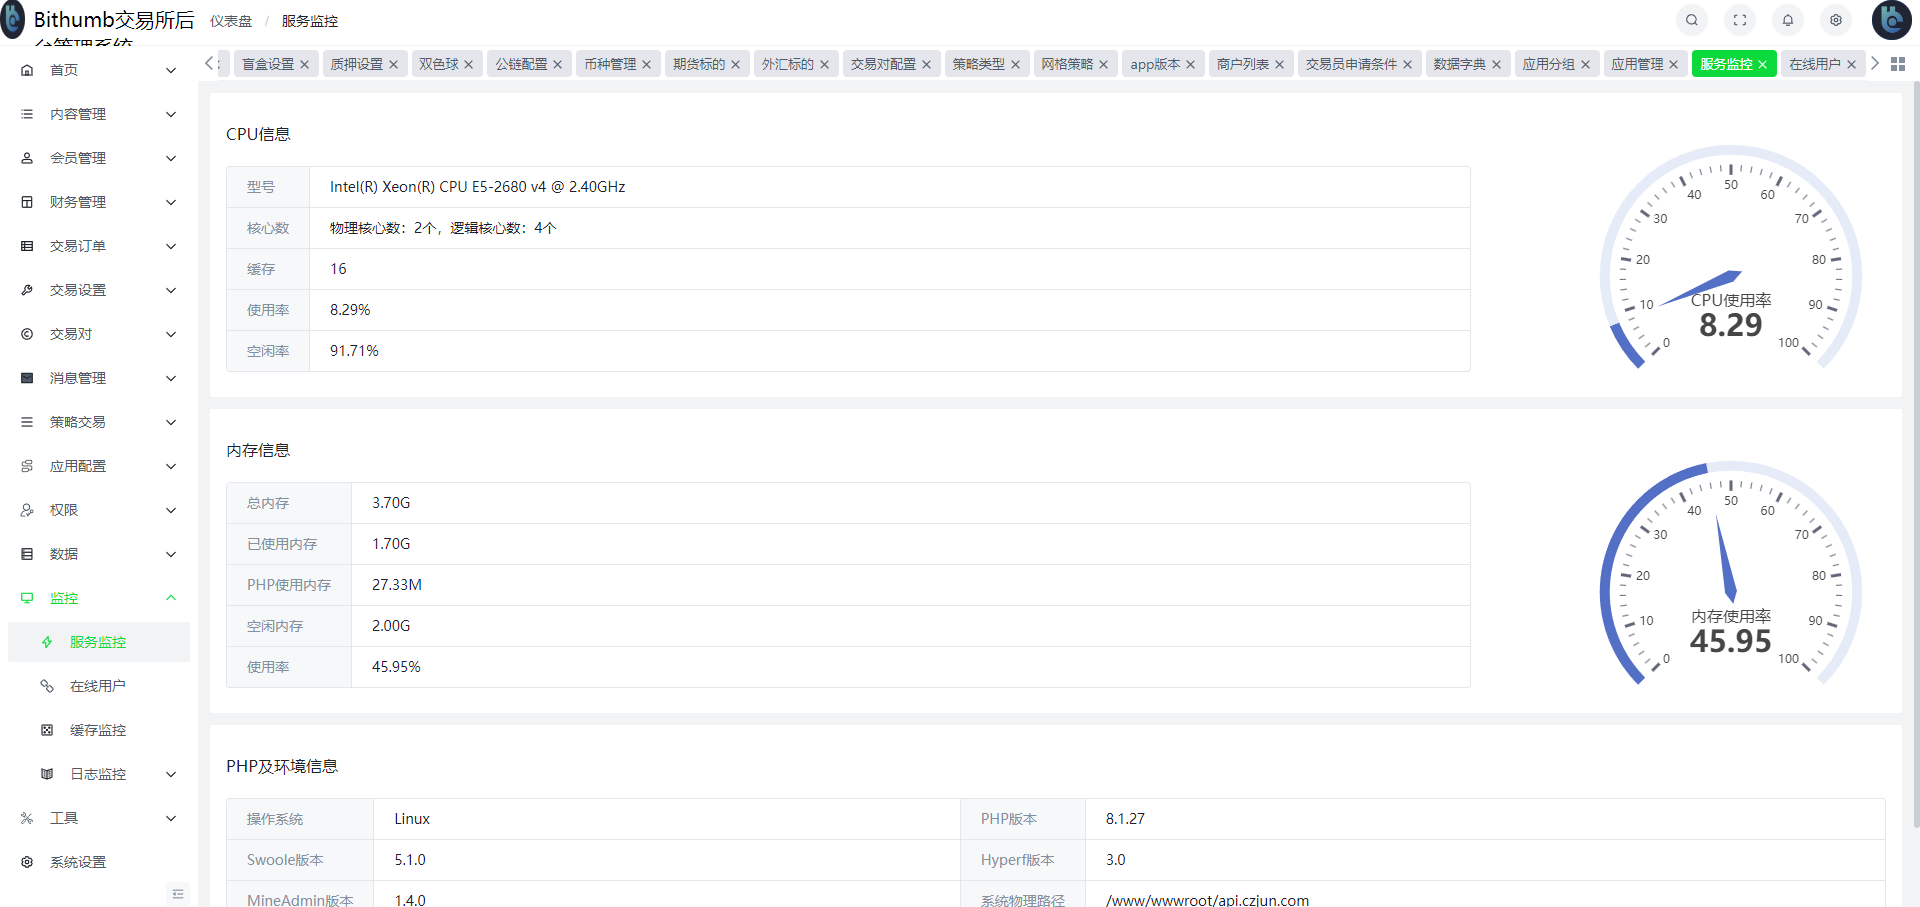This screenshot has height=907, width=1920.
Task: Collapse the 监控 menu chevron
Action: 171,598
